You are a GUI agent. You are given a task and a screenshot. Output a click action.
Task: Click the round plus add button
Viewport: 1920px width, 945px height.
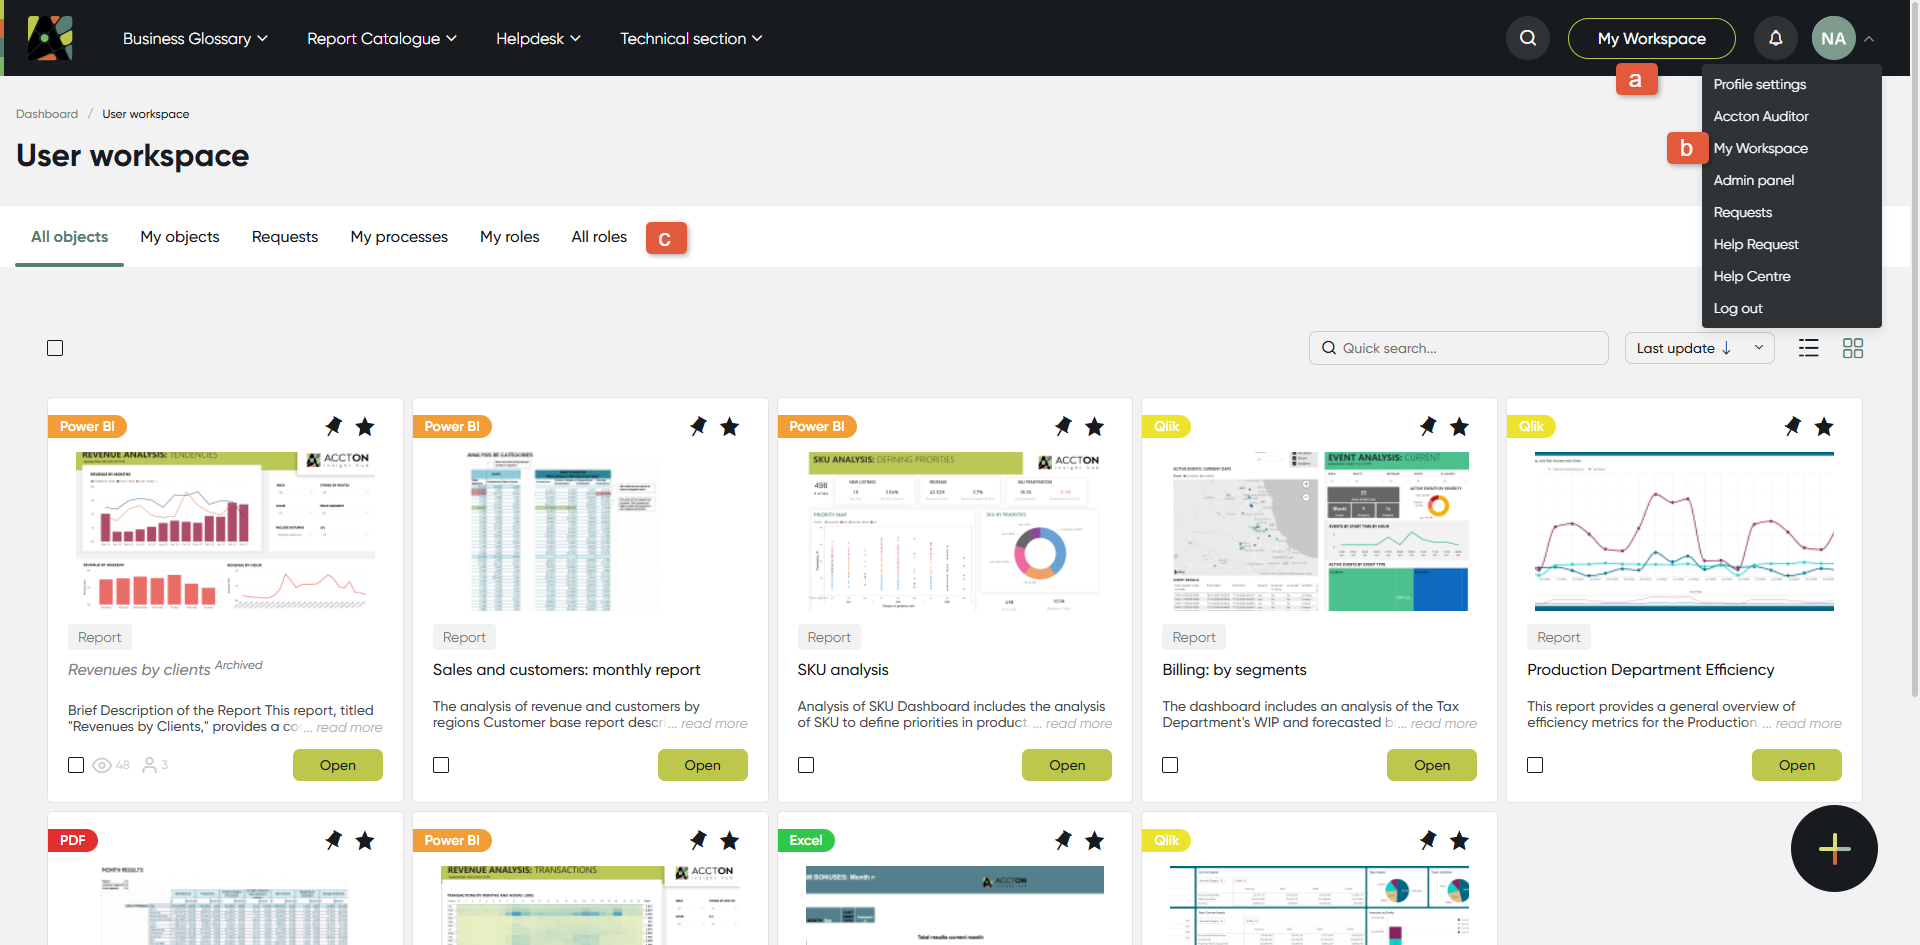coord(1834,849)
